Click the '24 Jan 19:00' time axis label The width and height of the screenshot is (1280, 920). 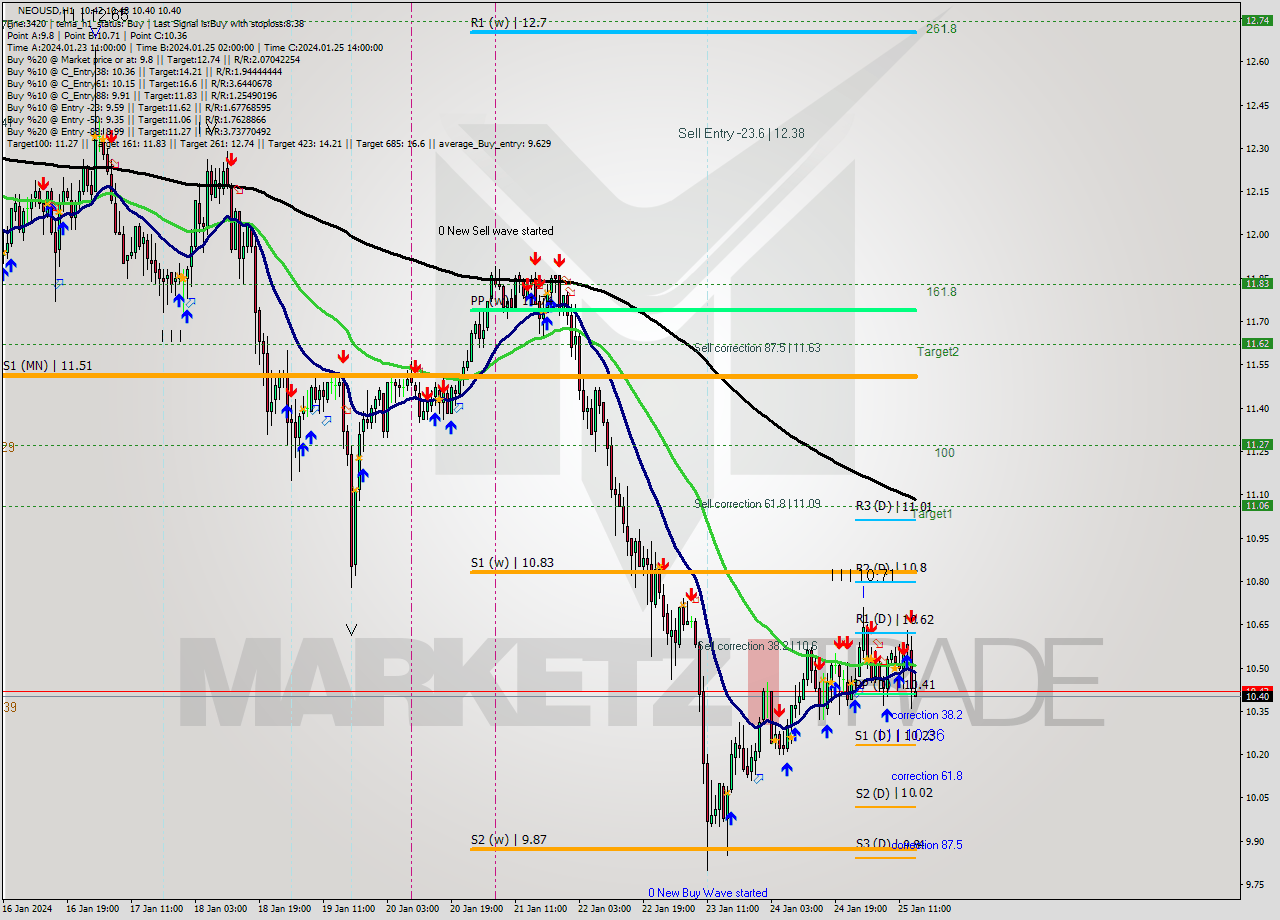pos(861,909)
